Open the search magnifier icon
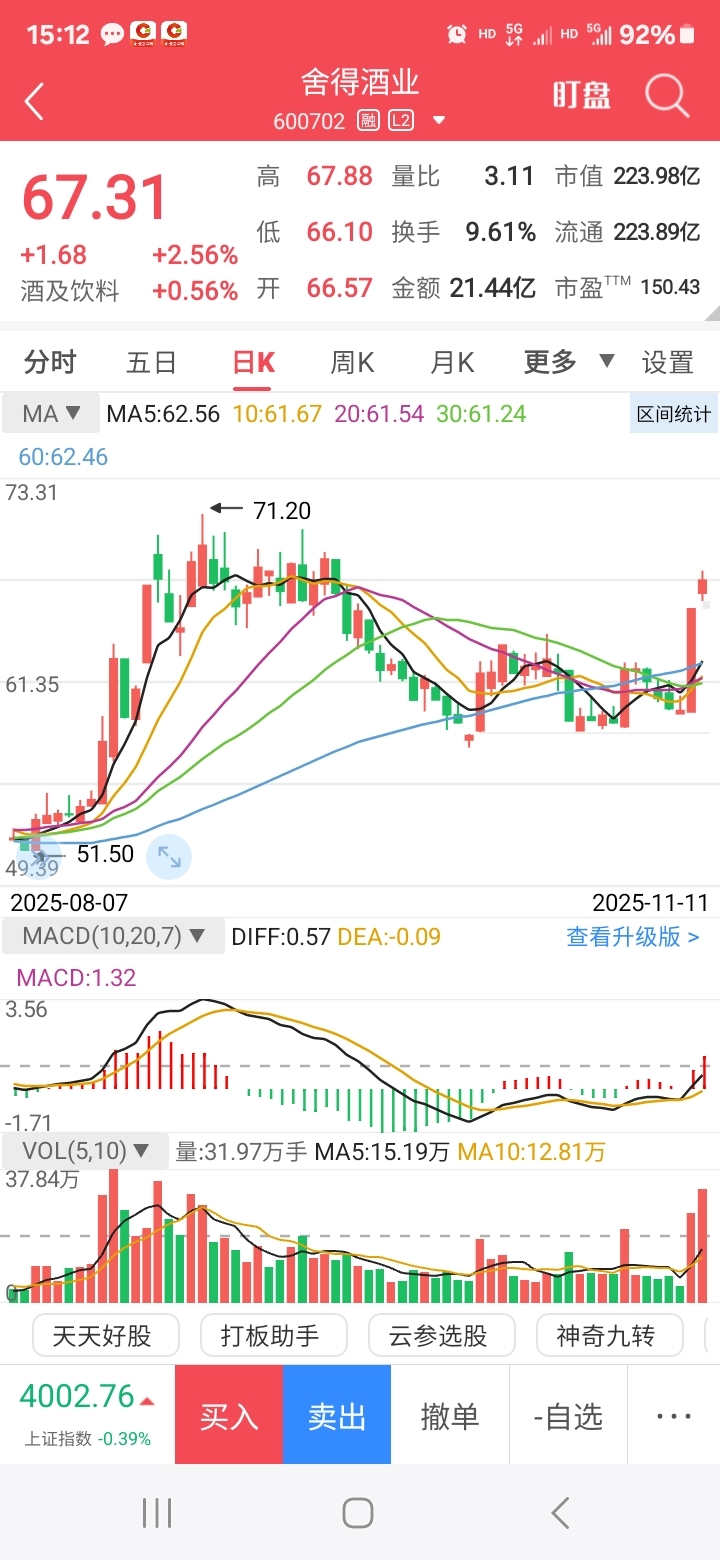Screen dimensions: 720x1560 click(x=667, y=97)
